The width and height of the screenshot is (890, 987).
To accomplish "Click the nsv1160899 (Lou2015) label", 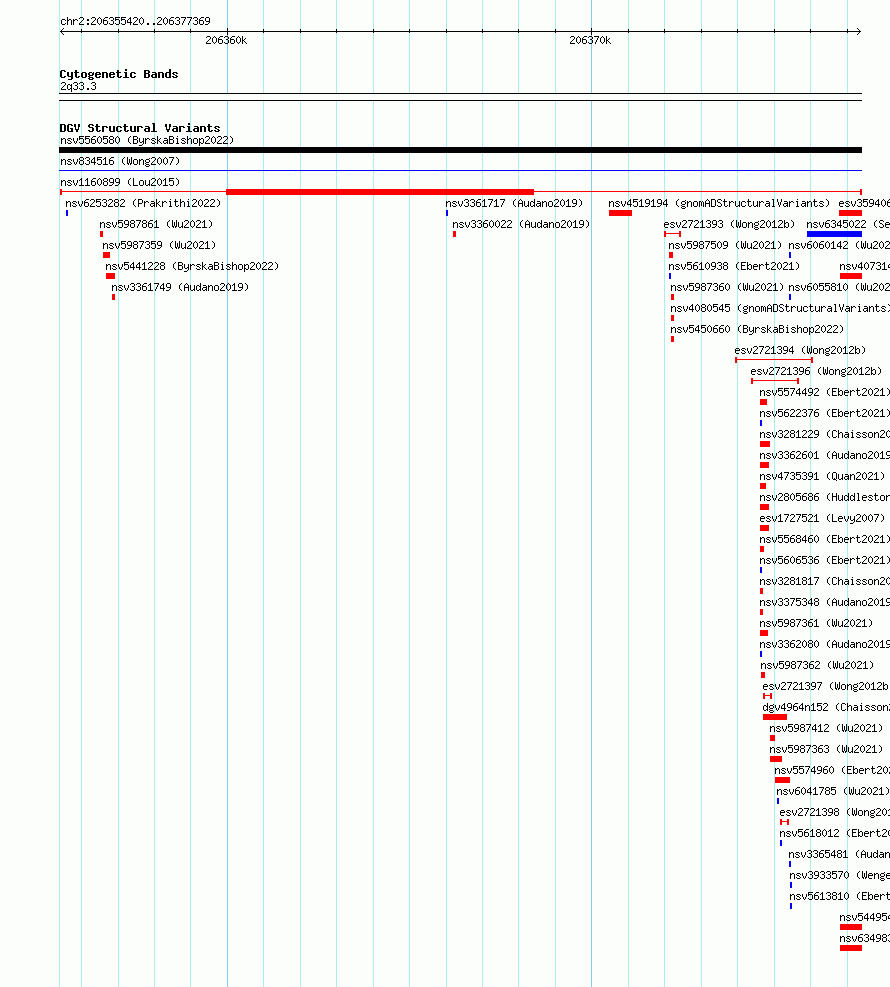I will coord(120,182).
